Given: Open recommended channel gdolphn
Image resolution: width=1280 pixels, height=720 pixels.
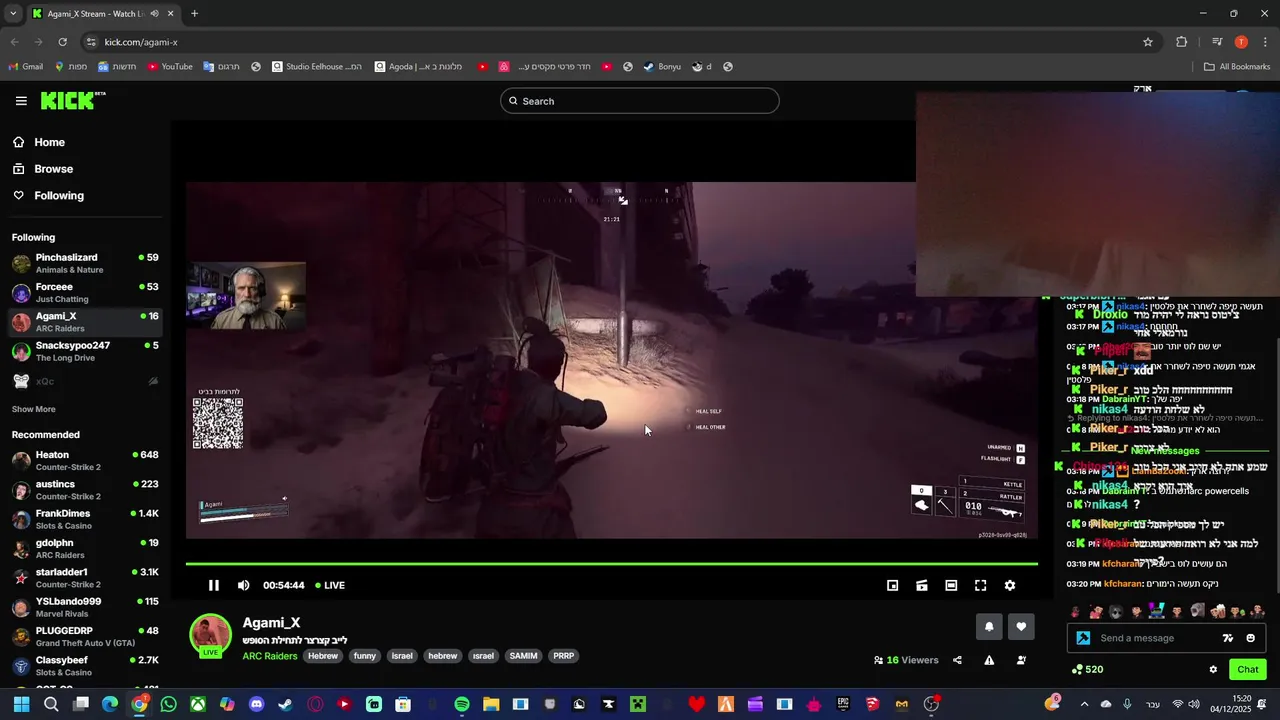Looking at the screenshot, I should pos(85,549).
